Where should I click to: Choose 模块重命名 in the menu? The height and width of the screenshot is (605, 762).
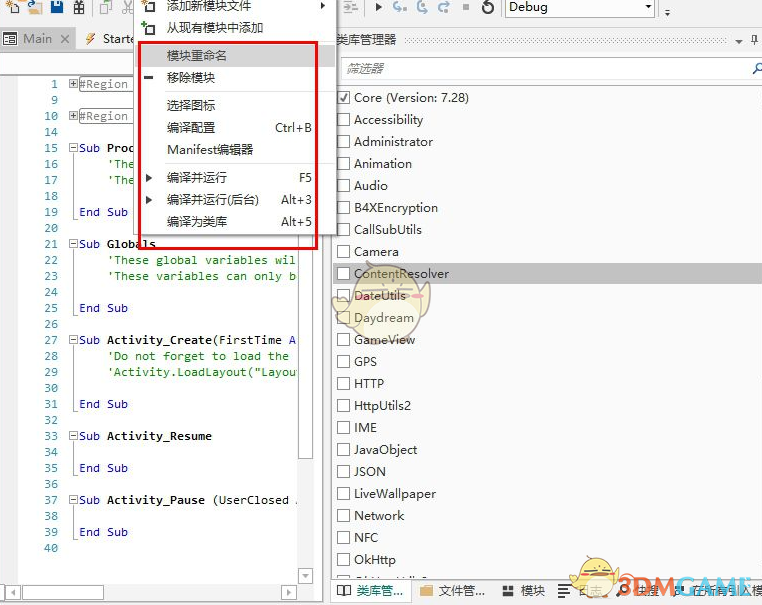point(236,55)
